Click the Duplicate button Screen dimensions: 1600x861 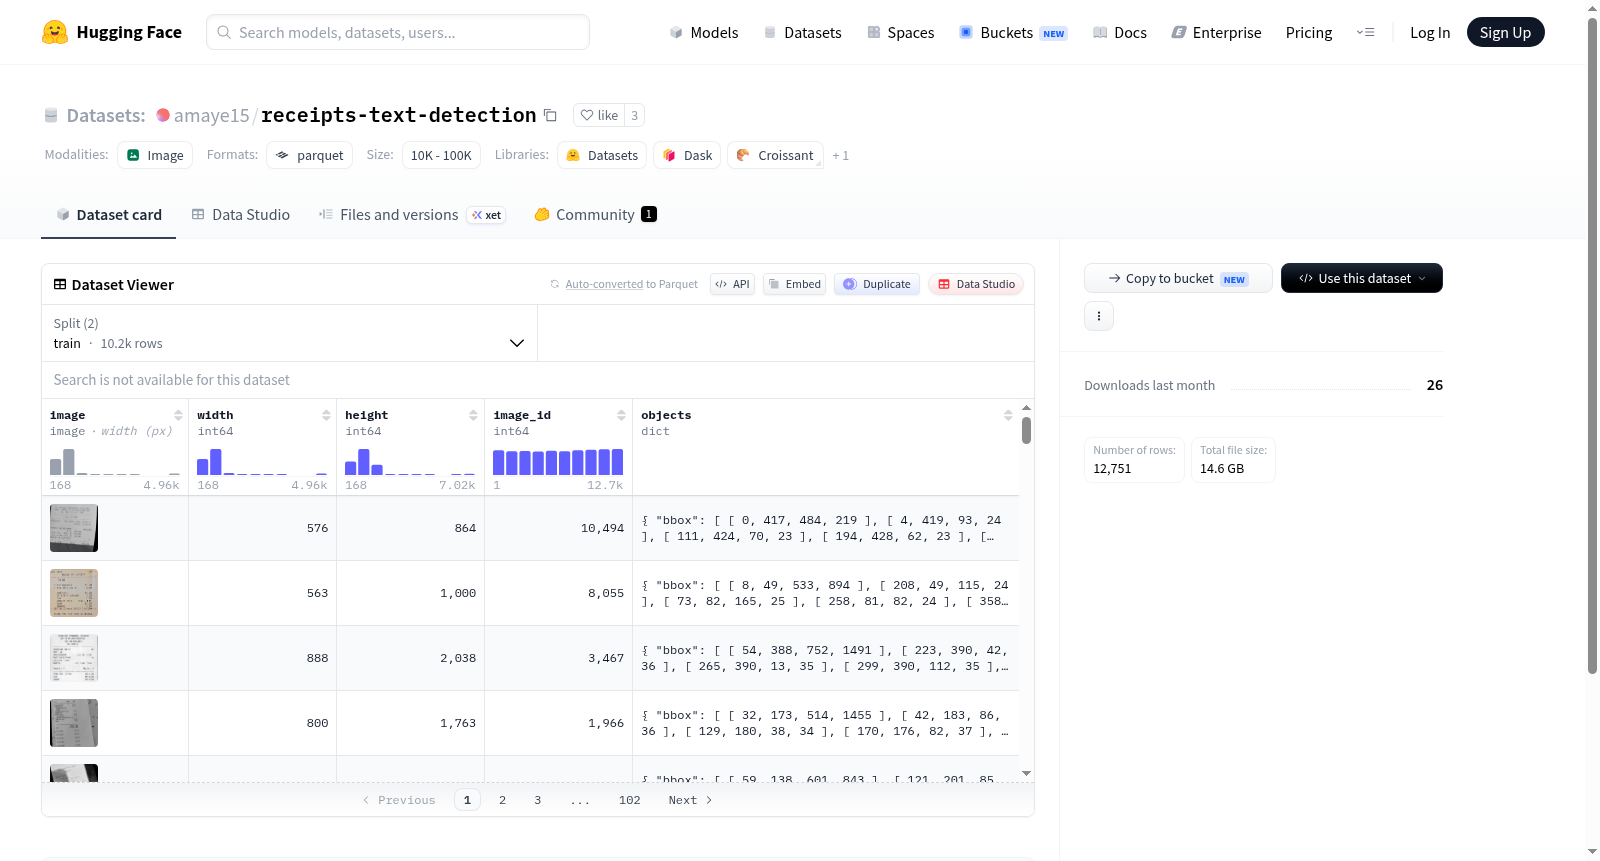pyautogui.click(x=877, y=284)
